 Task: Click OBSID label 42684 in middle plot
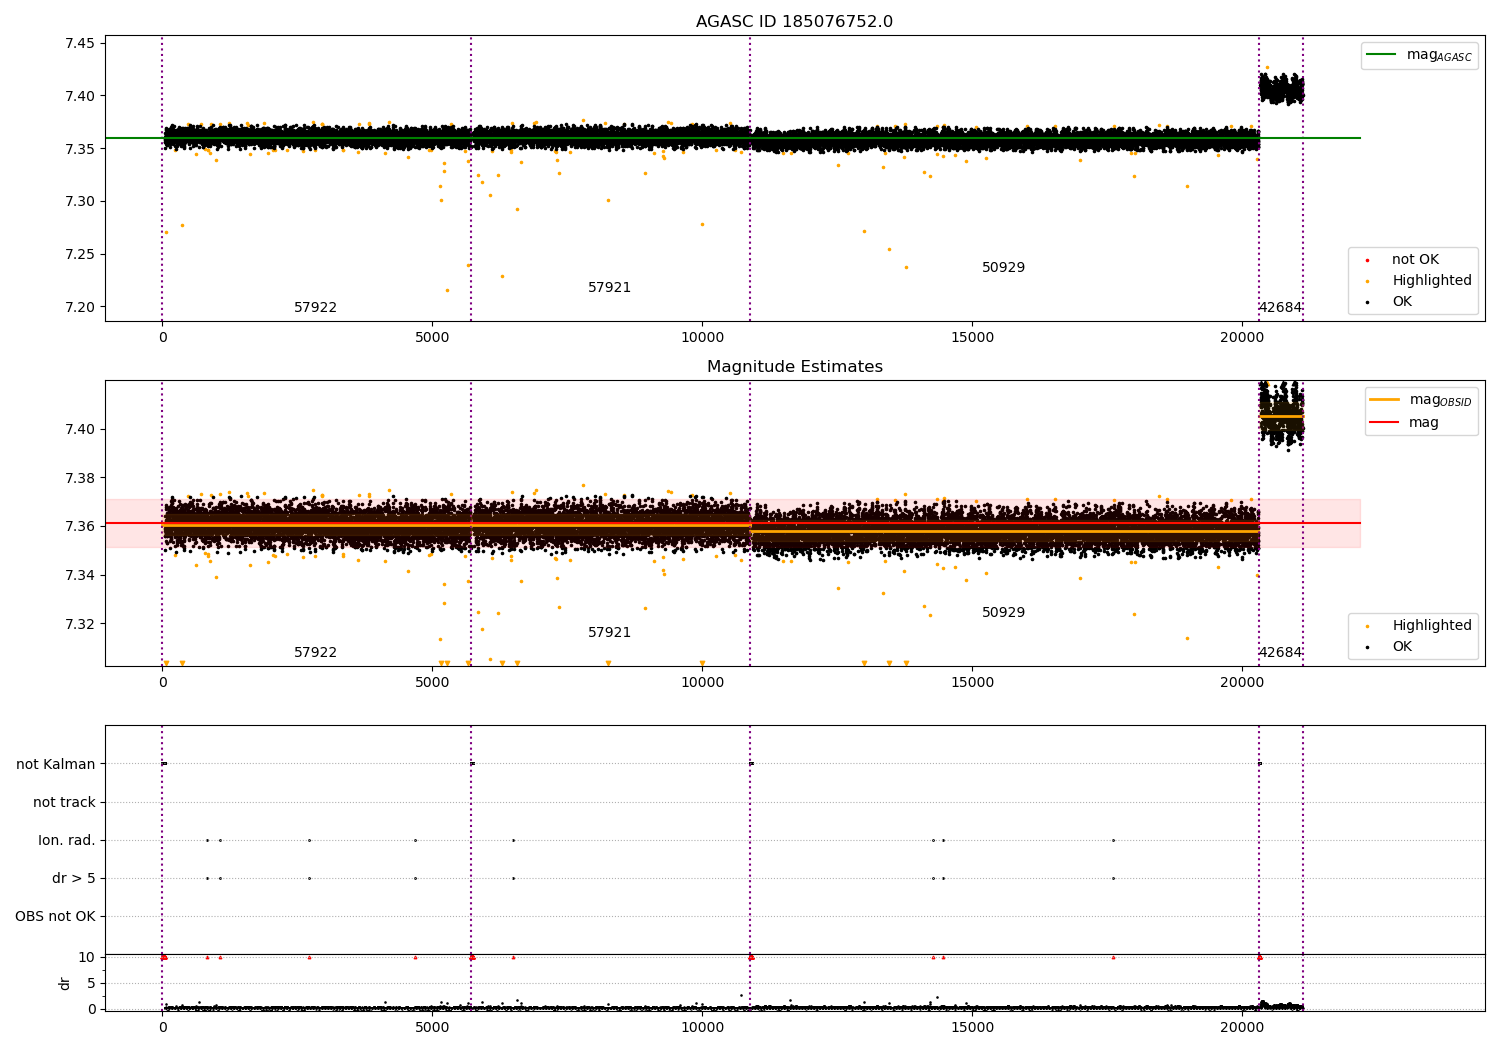pos(1280,653)
